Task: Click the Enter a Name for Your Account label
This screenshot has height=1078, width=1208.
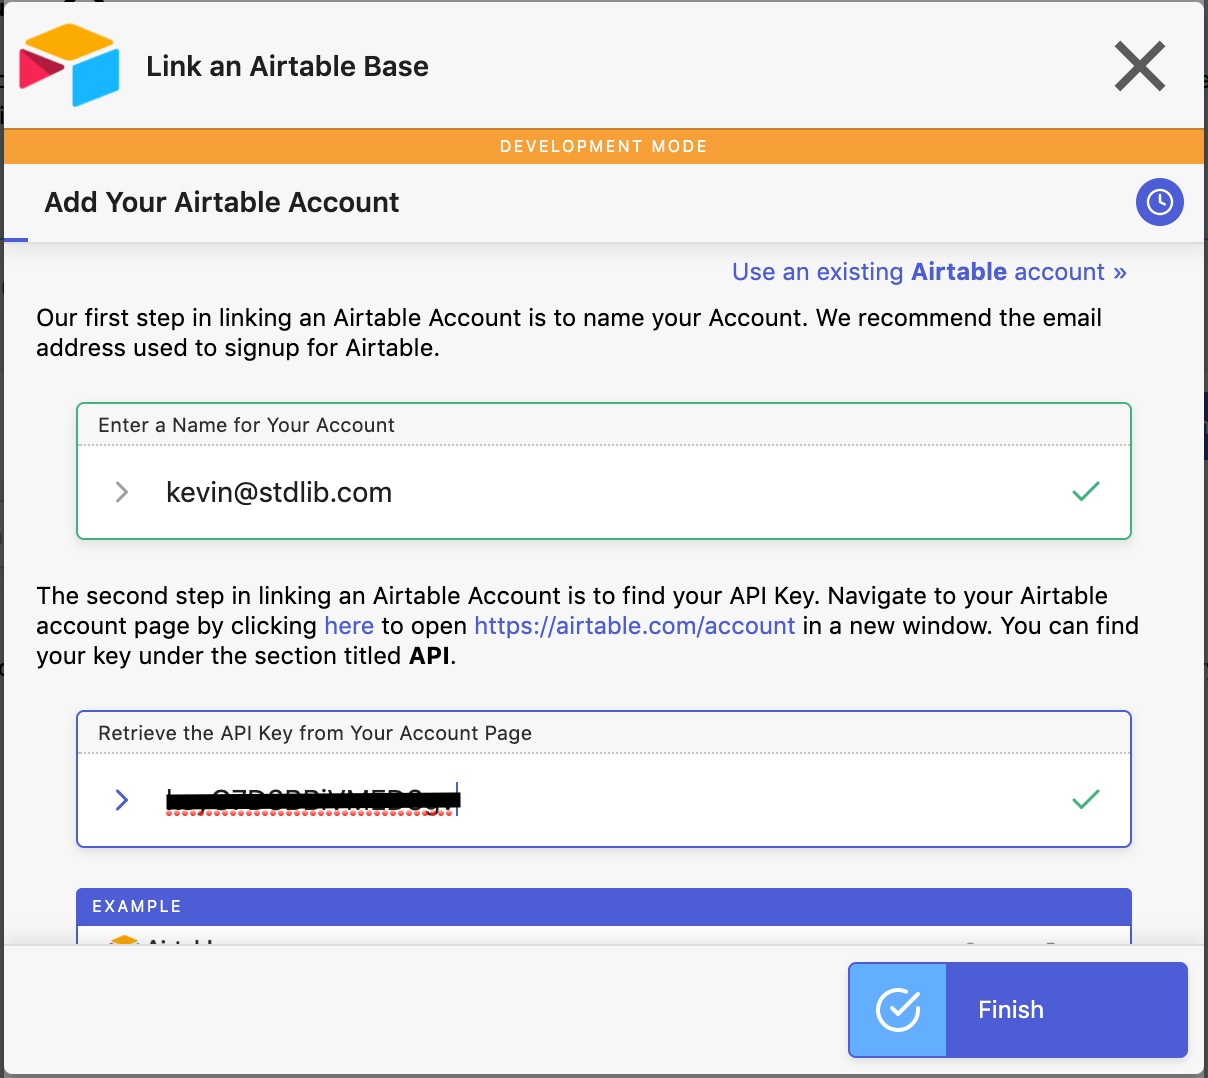Action: coord(246,425)
